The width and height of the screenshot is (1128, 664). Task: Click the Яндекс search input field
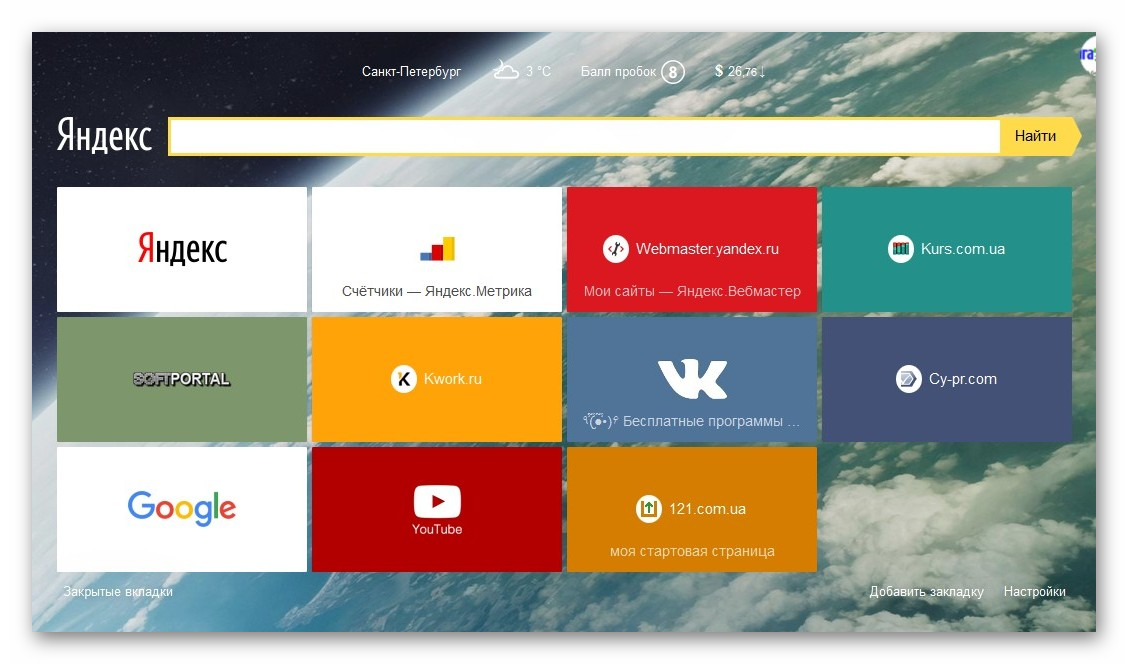pos(584,136)
